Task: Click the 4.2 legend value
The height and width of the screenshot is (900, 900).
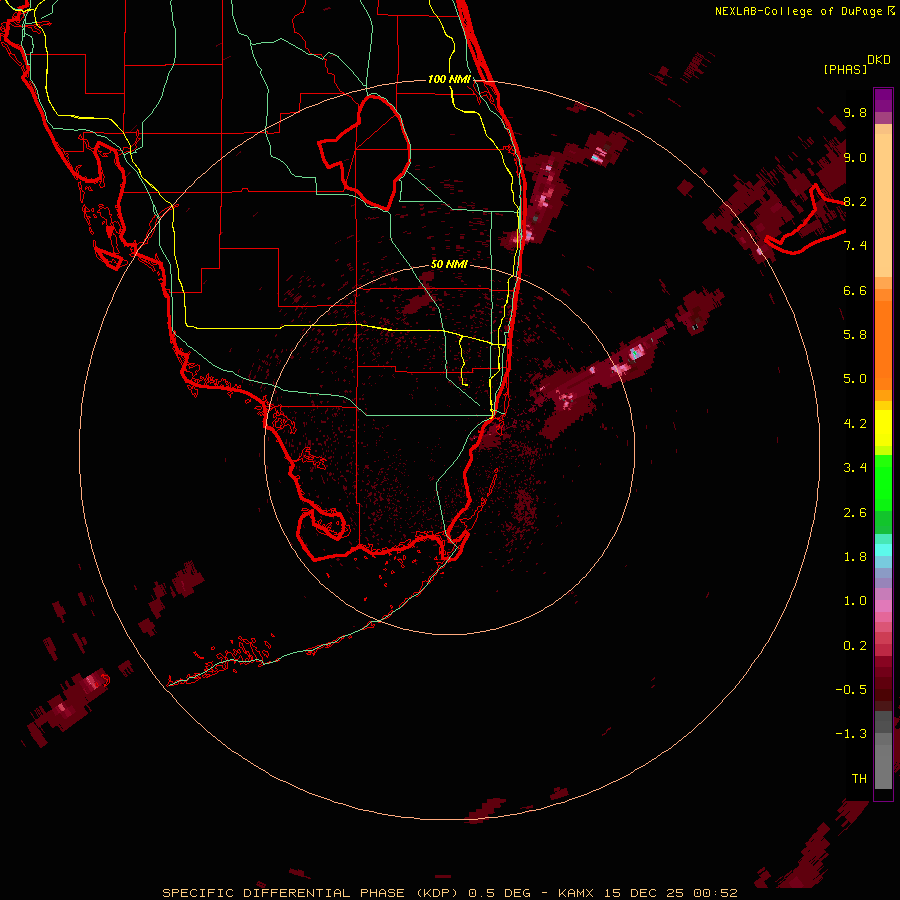Action: 855,424
